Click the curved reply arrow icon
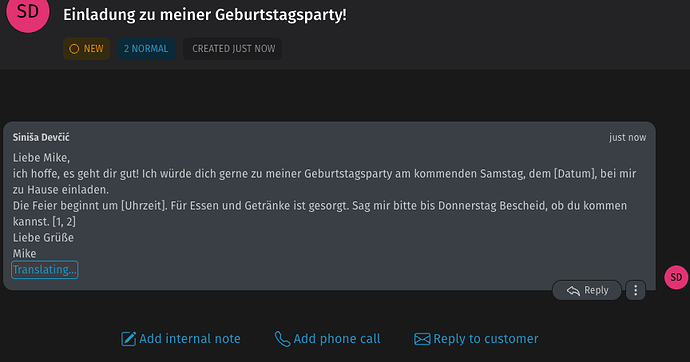This screenshot has height=362, width=690. 573,291
